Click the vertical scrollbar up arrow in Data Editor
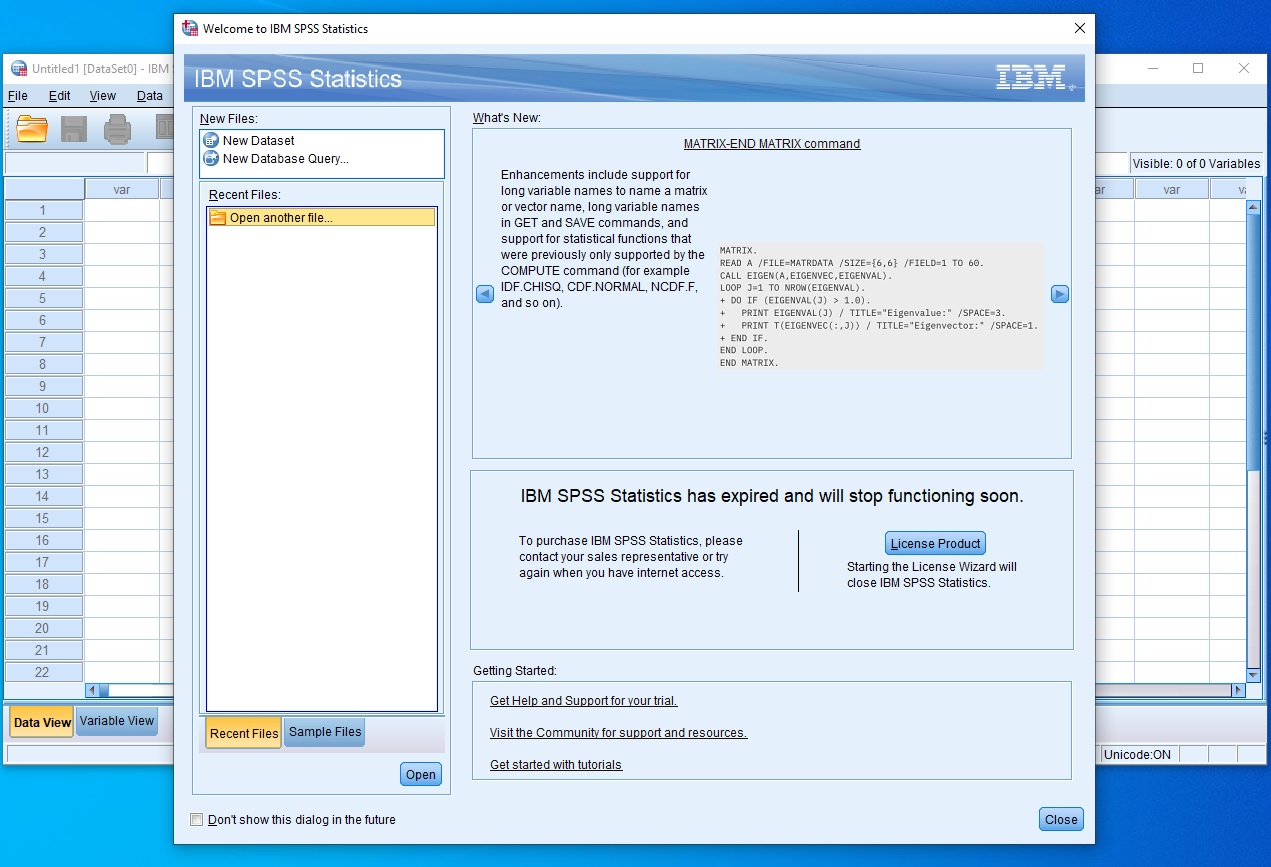This screenshot has width=1271, height=867. click(x=1253, y=208)
